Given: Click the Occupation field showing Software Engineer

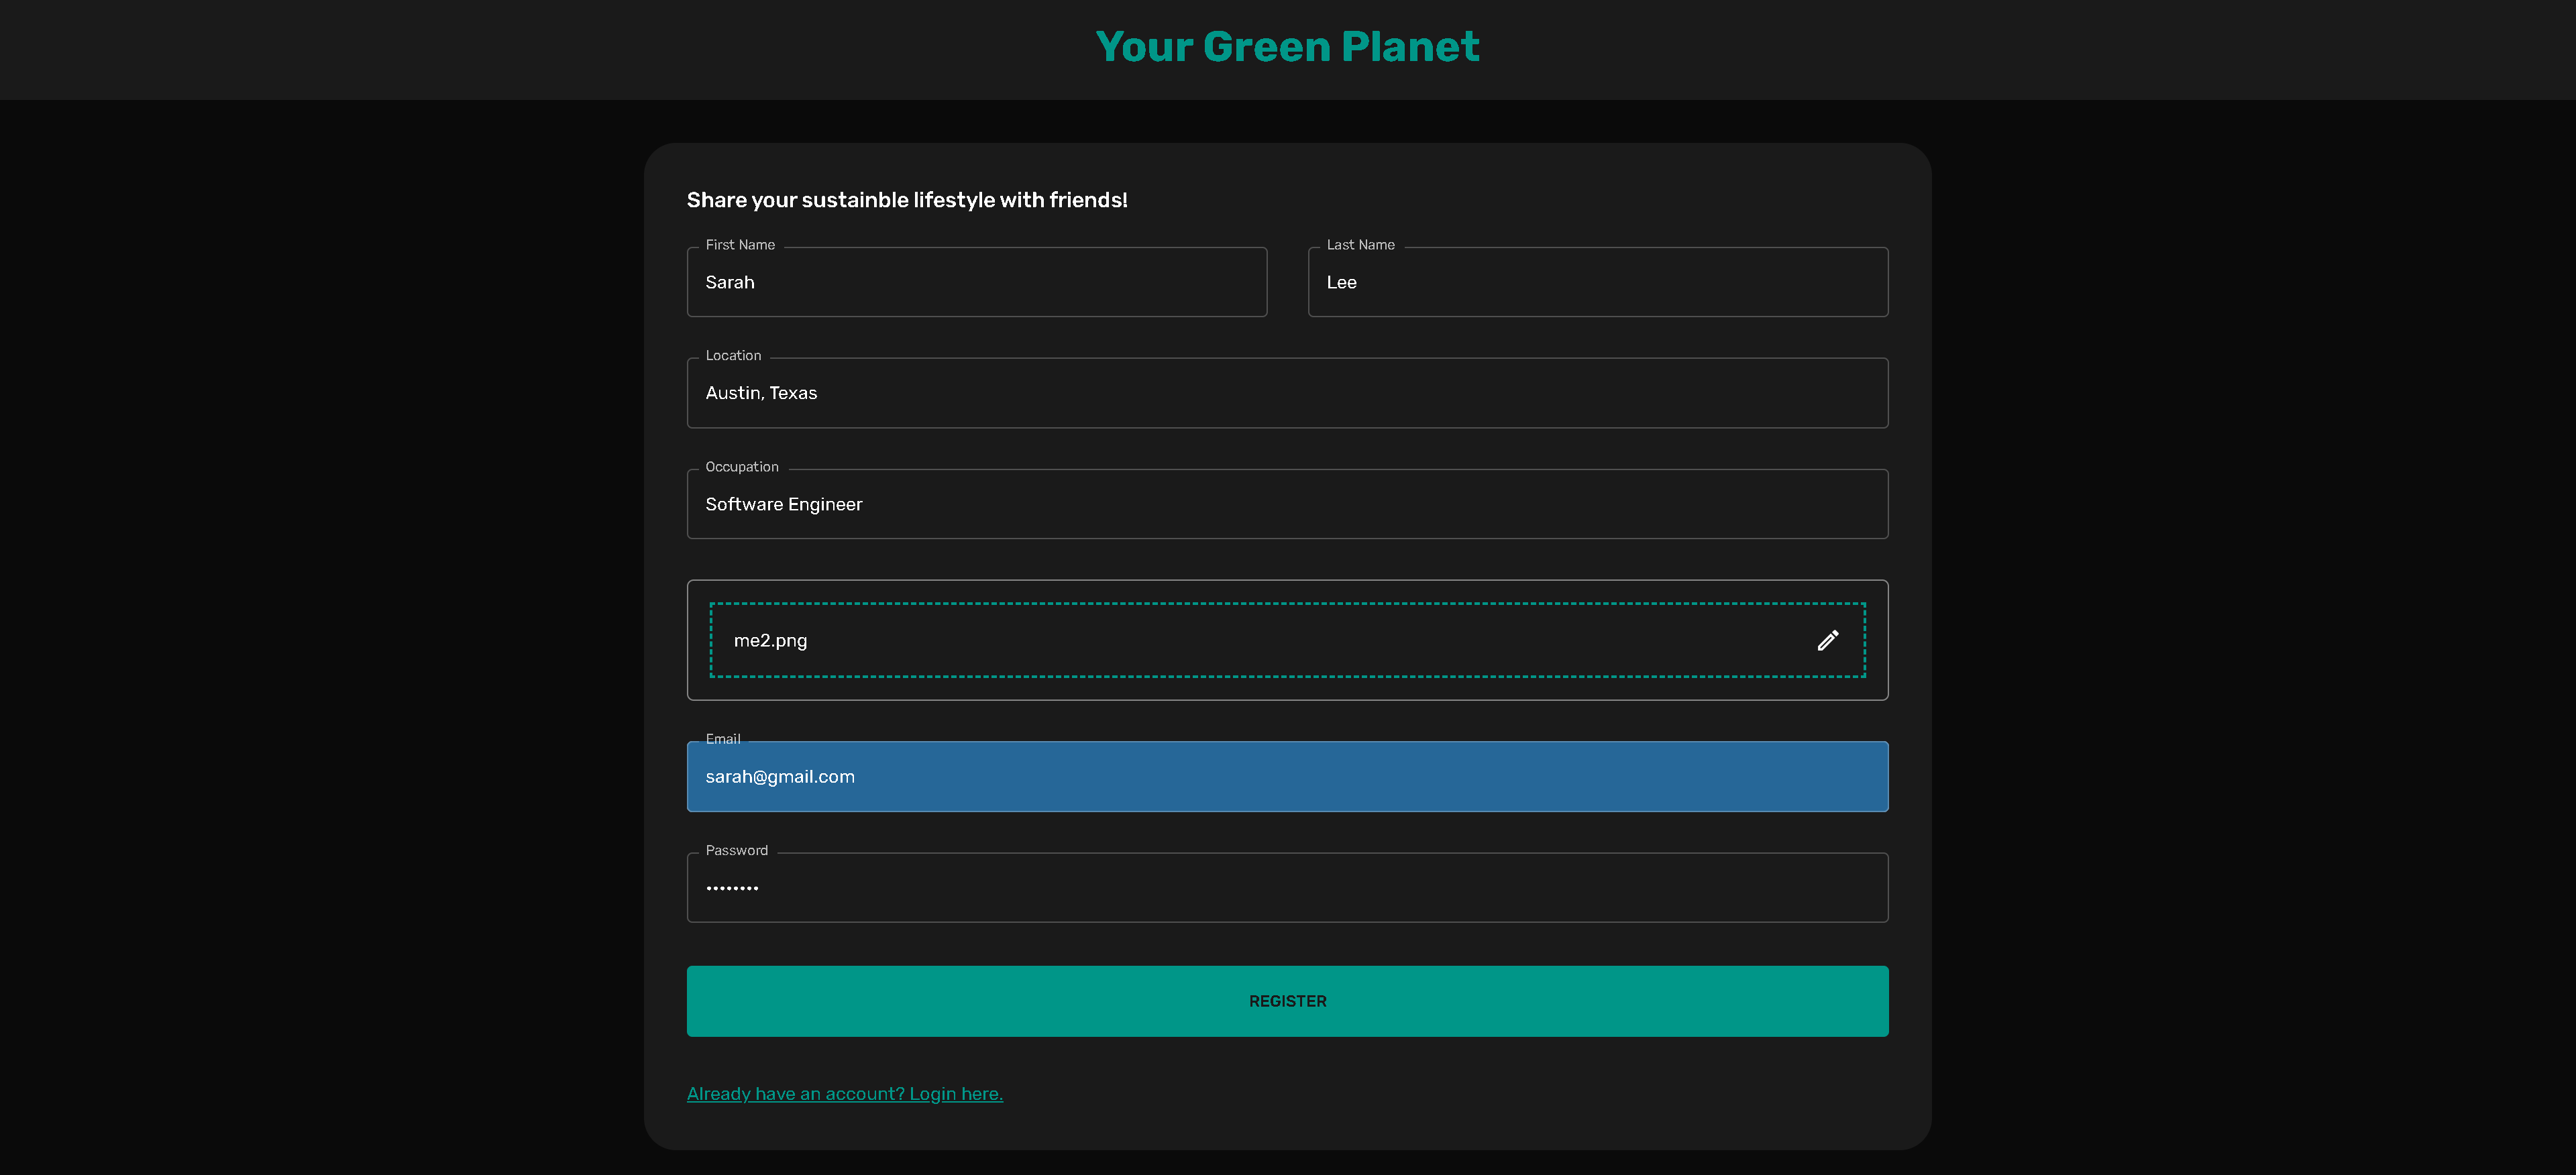Looking at the screenshot, I should click(x=1287, y=505).
